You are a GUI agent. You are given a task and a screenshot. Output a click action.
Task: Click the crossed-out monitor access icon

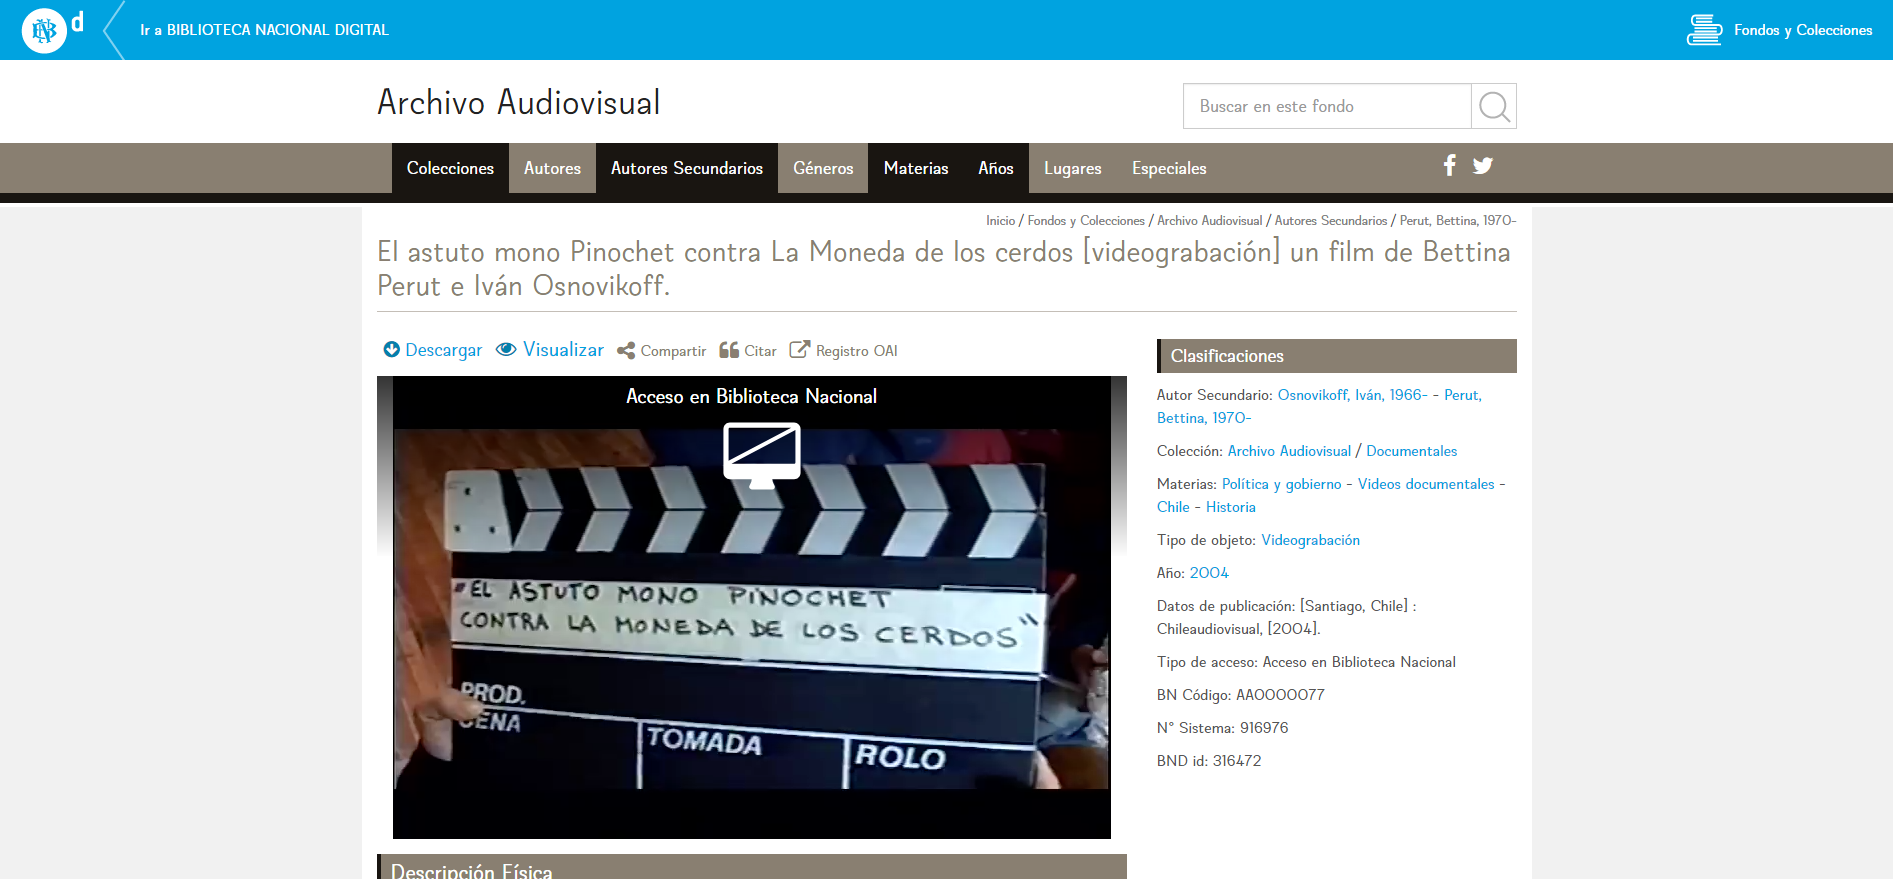[x=761, y=455]
